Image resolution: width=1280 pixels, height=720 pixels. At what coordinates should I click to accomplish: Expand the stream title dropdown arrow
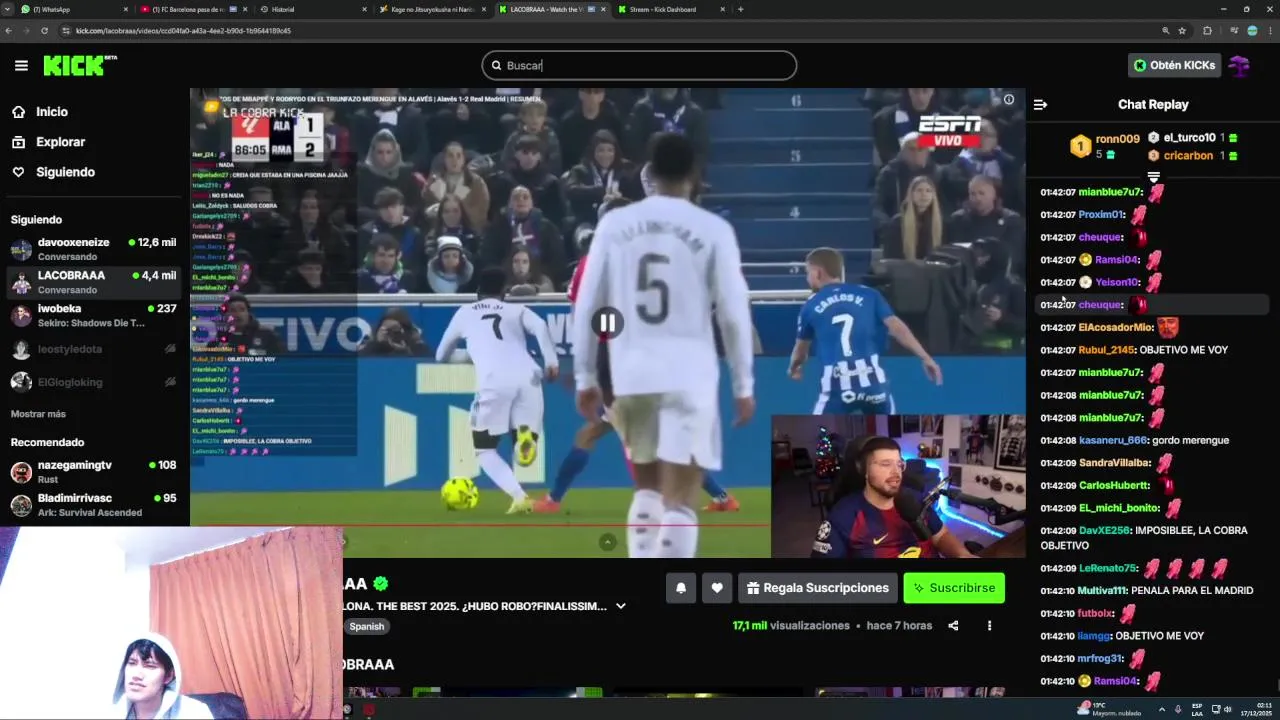(621, 606)
